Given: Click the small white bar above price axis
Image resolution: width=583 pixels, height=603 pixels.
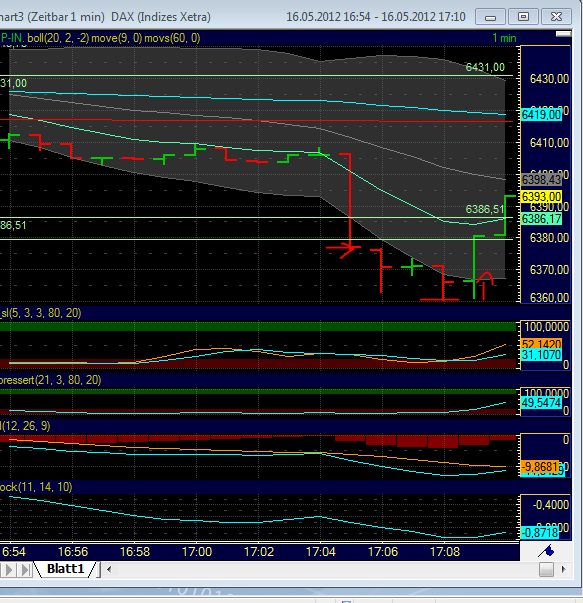Looking at the screenshot, I should pos(563,35).
